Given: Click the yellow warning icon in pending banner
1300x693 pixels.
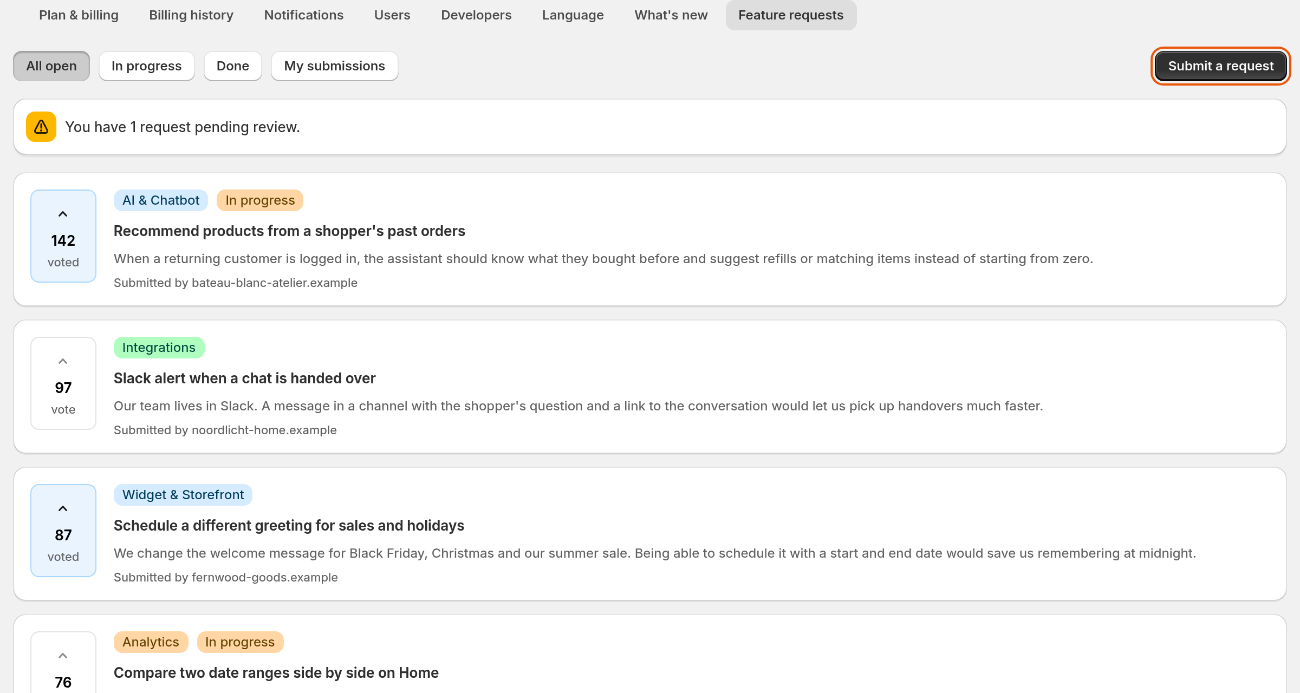Looking at the screenshot, I should click(41, 127).
